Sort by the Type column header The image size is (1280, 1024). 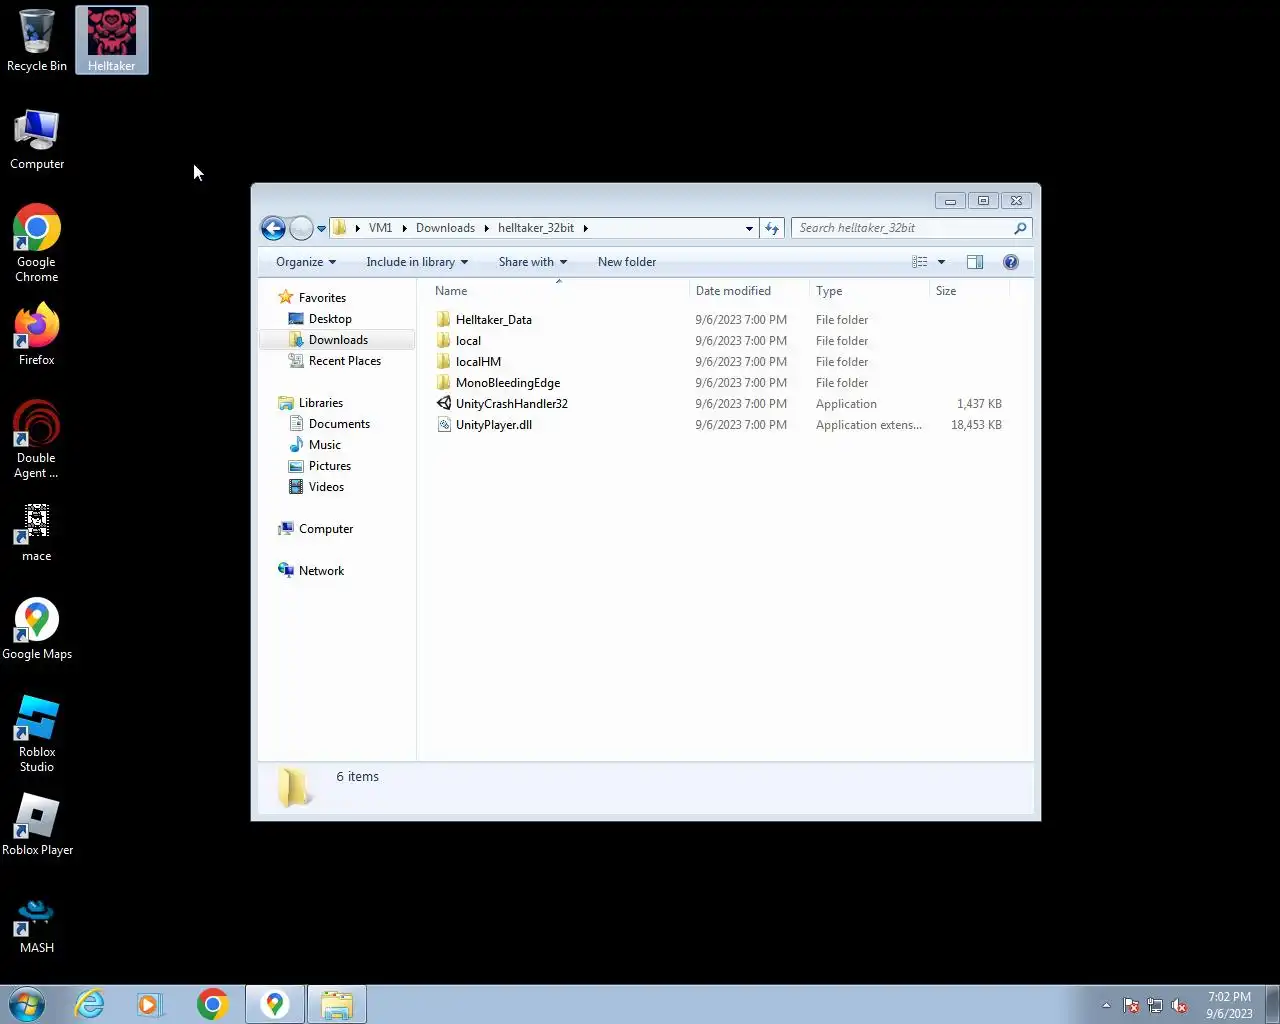point(869,291)
